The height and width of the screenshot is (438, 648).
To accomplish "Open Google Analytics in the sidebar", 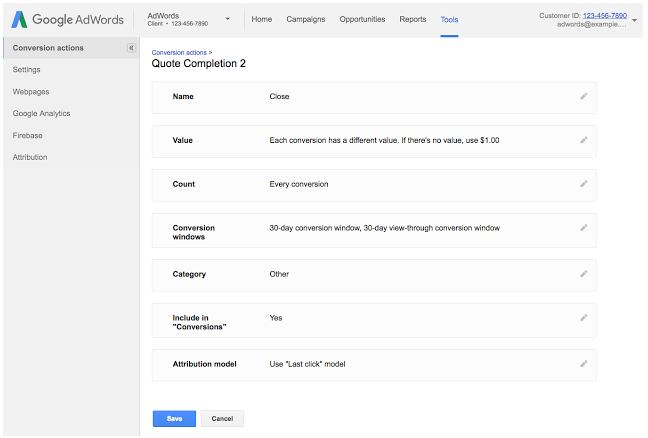I will (41, 113).
